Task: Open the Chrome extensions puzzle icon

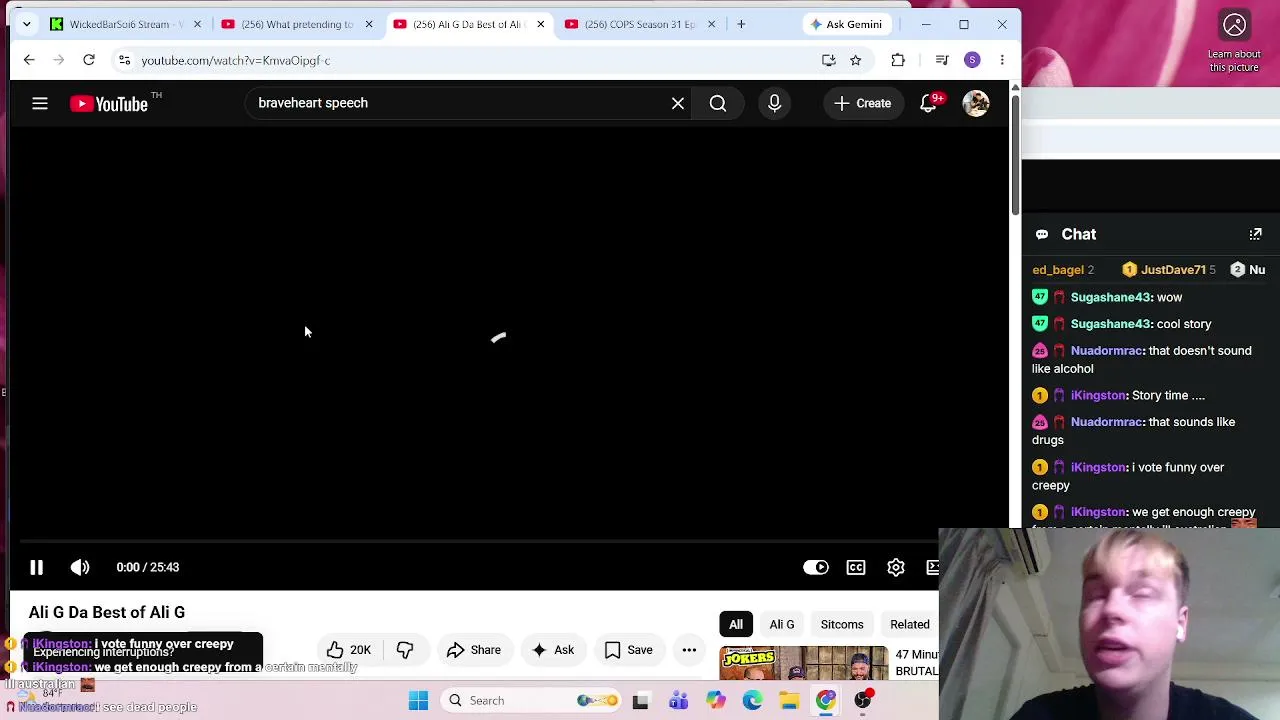Action: pos(898,60)
